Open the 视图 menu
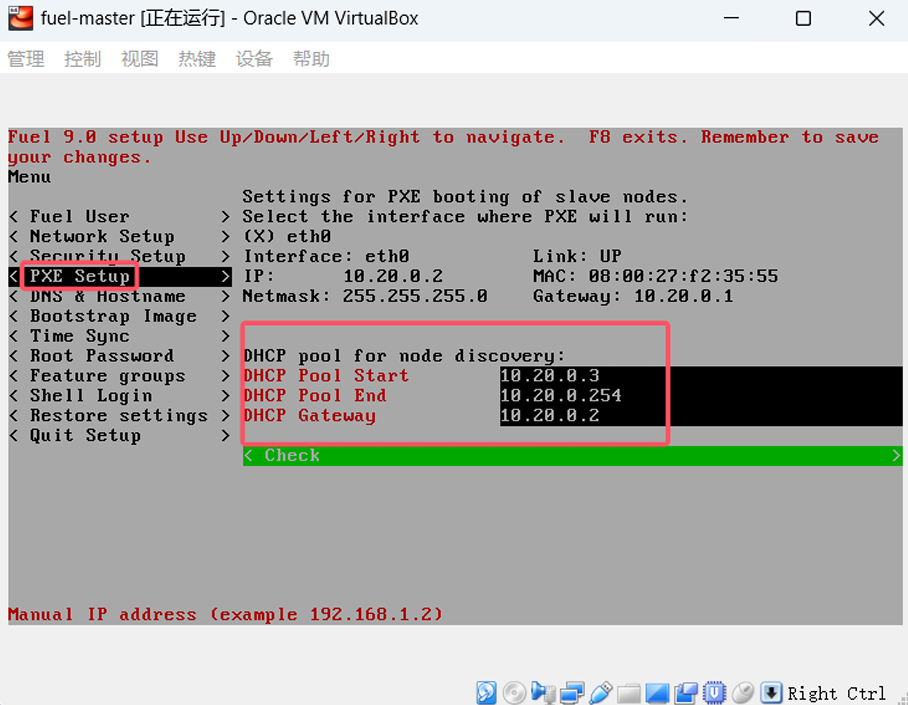The width and height of the screenshot is (908, 705). (x=140, y=59)
